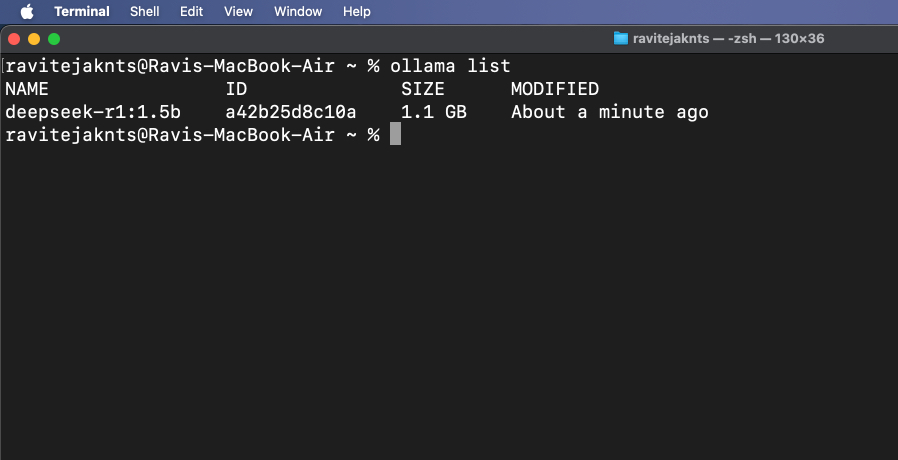The height and width of the screenshot is (460, 898).
Task: Click the deepseek-r1:1.5b model name
Action: (x=93, y=112)
